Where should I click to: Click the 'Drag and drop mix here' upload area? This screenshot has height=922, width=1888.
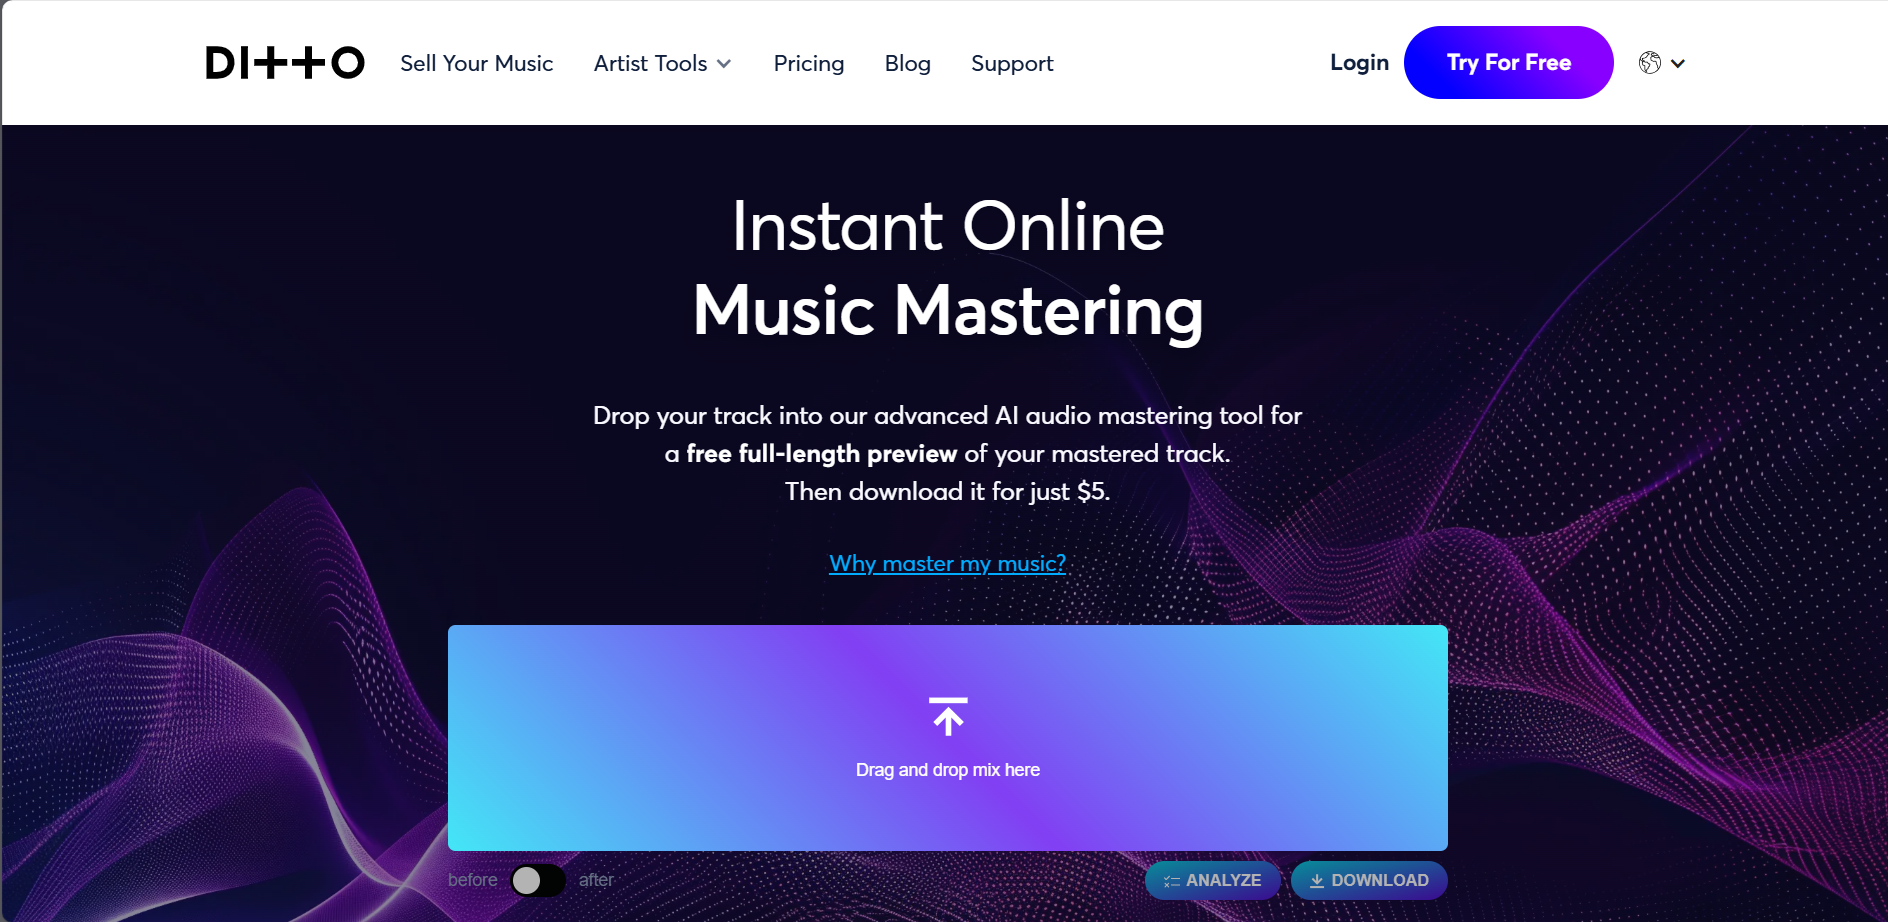(948, 738)
